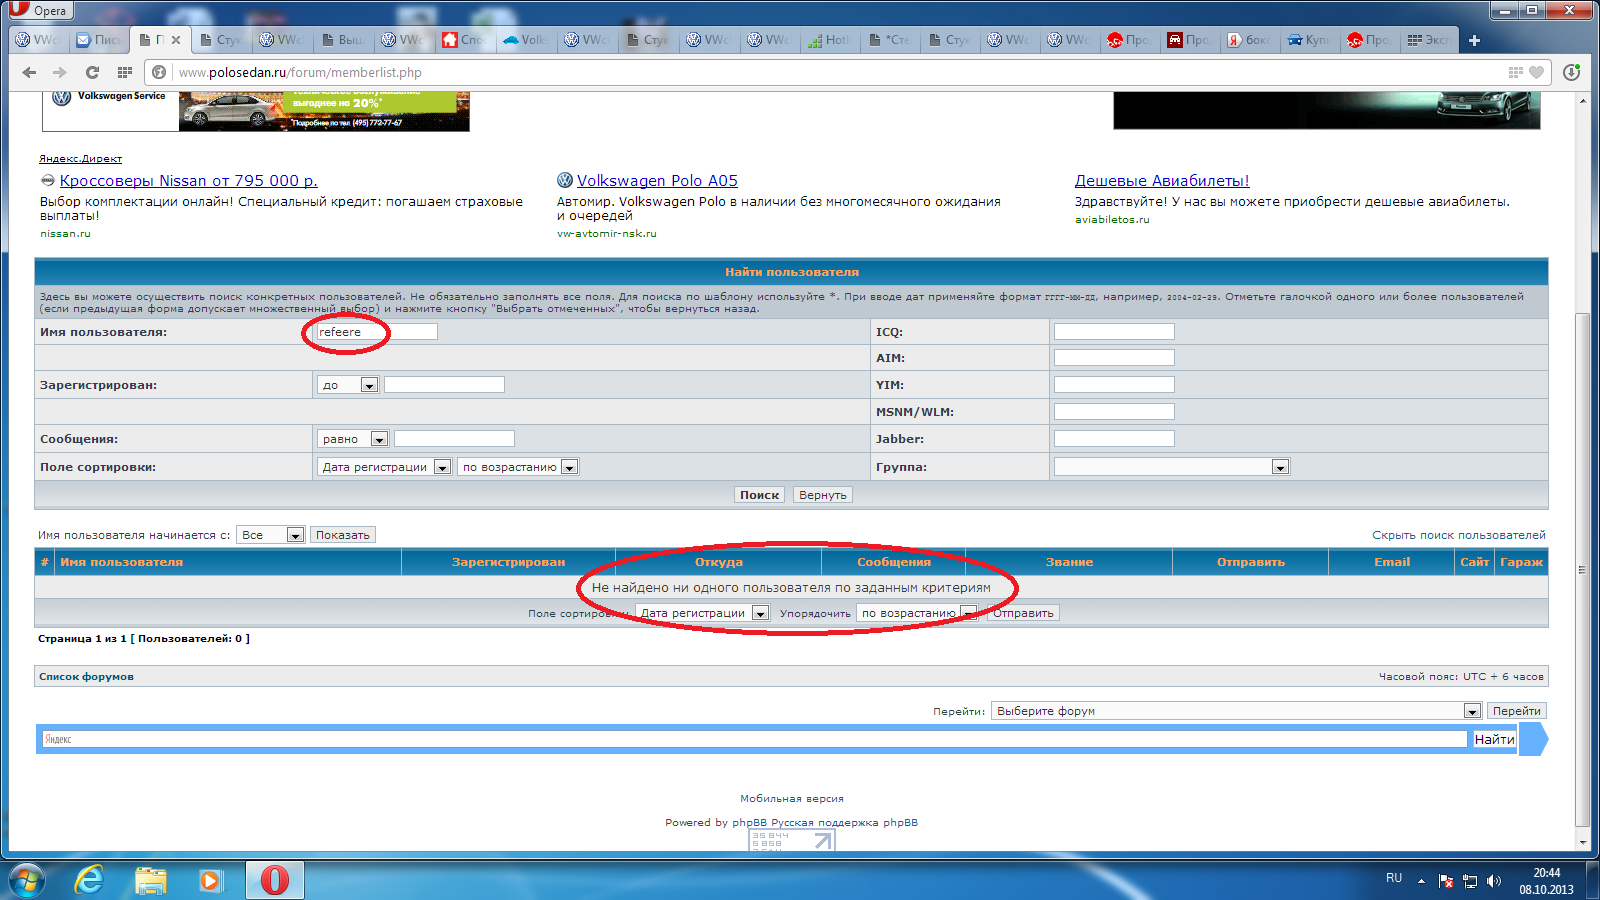The width and height of the screenshot is (1600, 900).
Task: Click the Windows Start button
Action: click(27, 880)
